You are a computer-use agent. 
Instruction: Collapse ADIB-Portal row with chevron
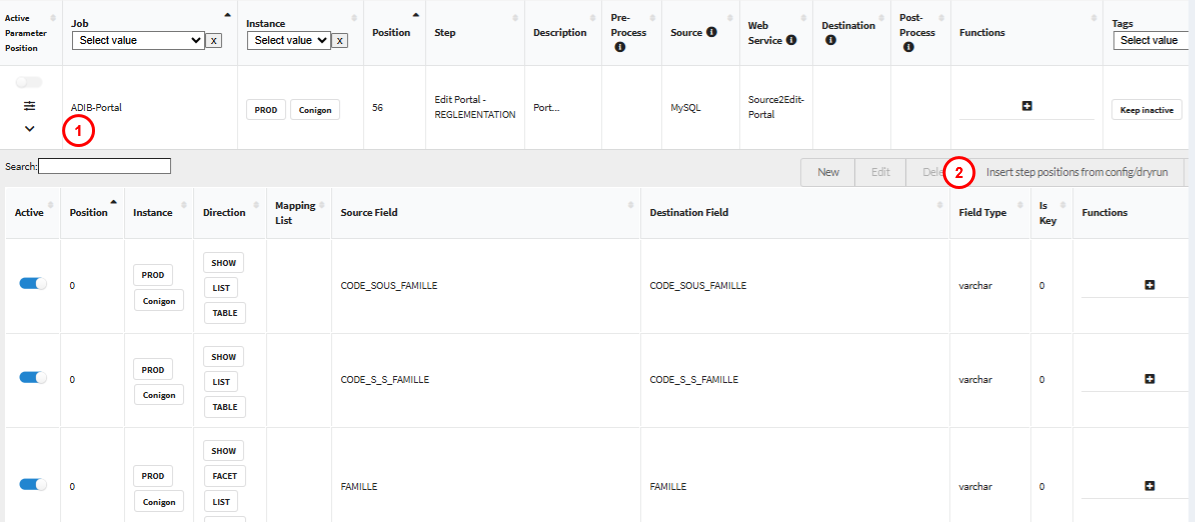coord(29,128)
